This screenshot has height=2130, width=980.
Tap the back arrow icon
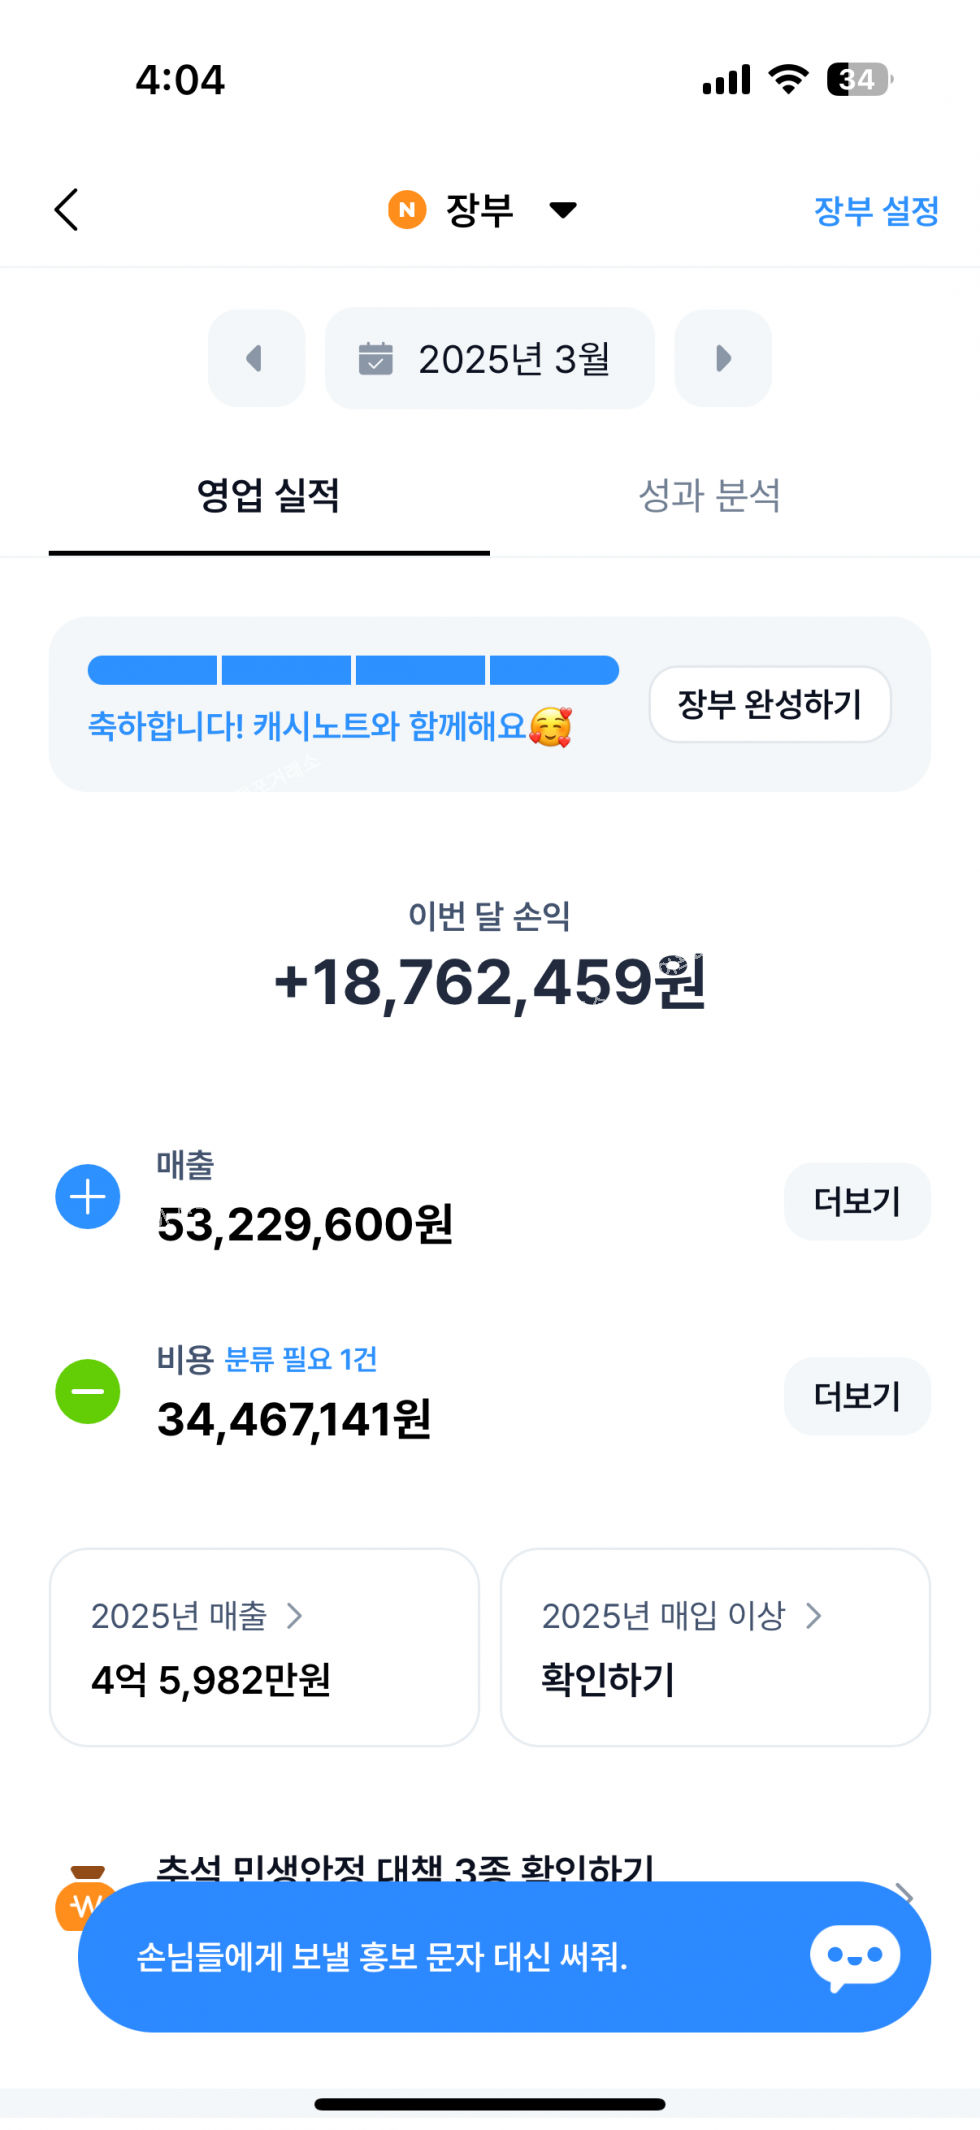(67, 210)
